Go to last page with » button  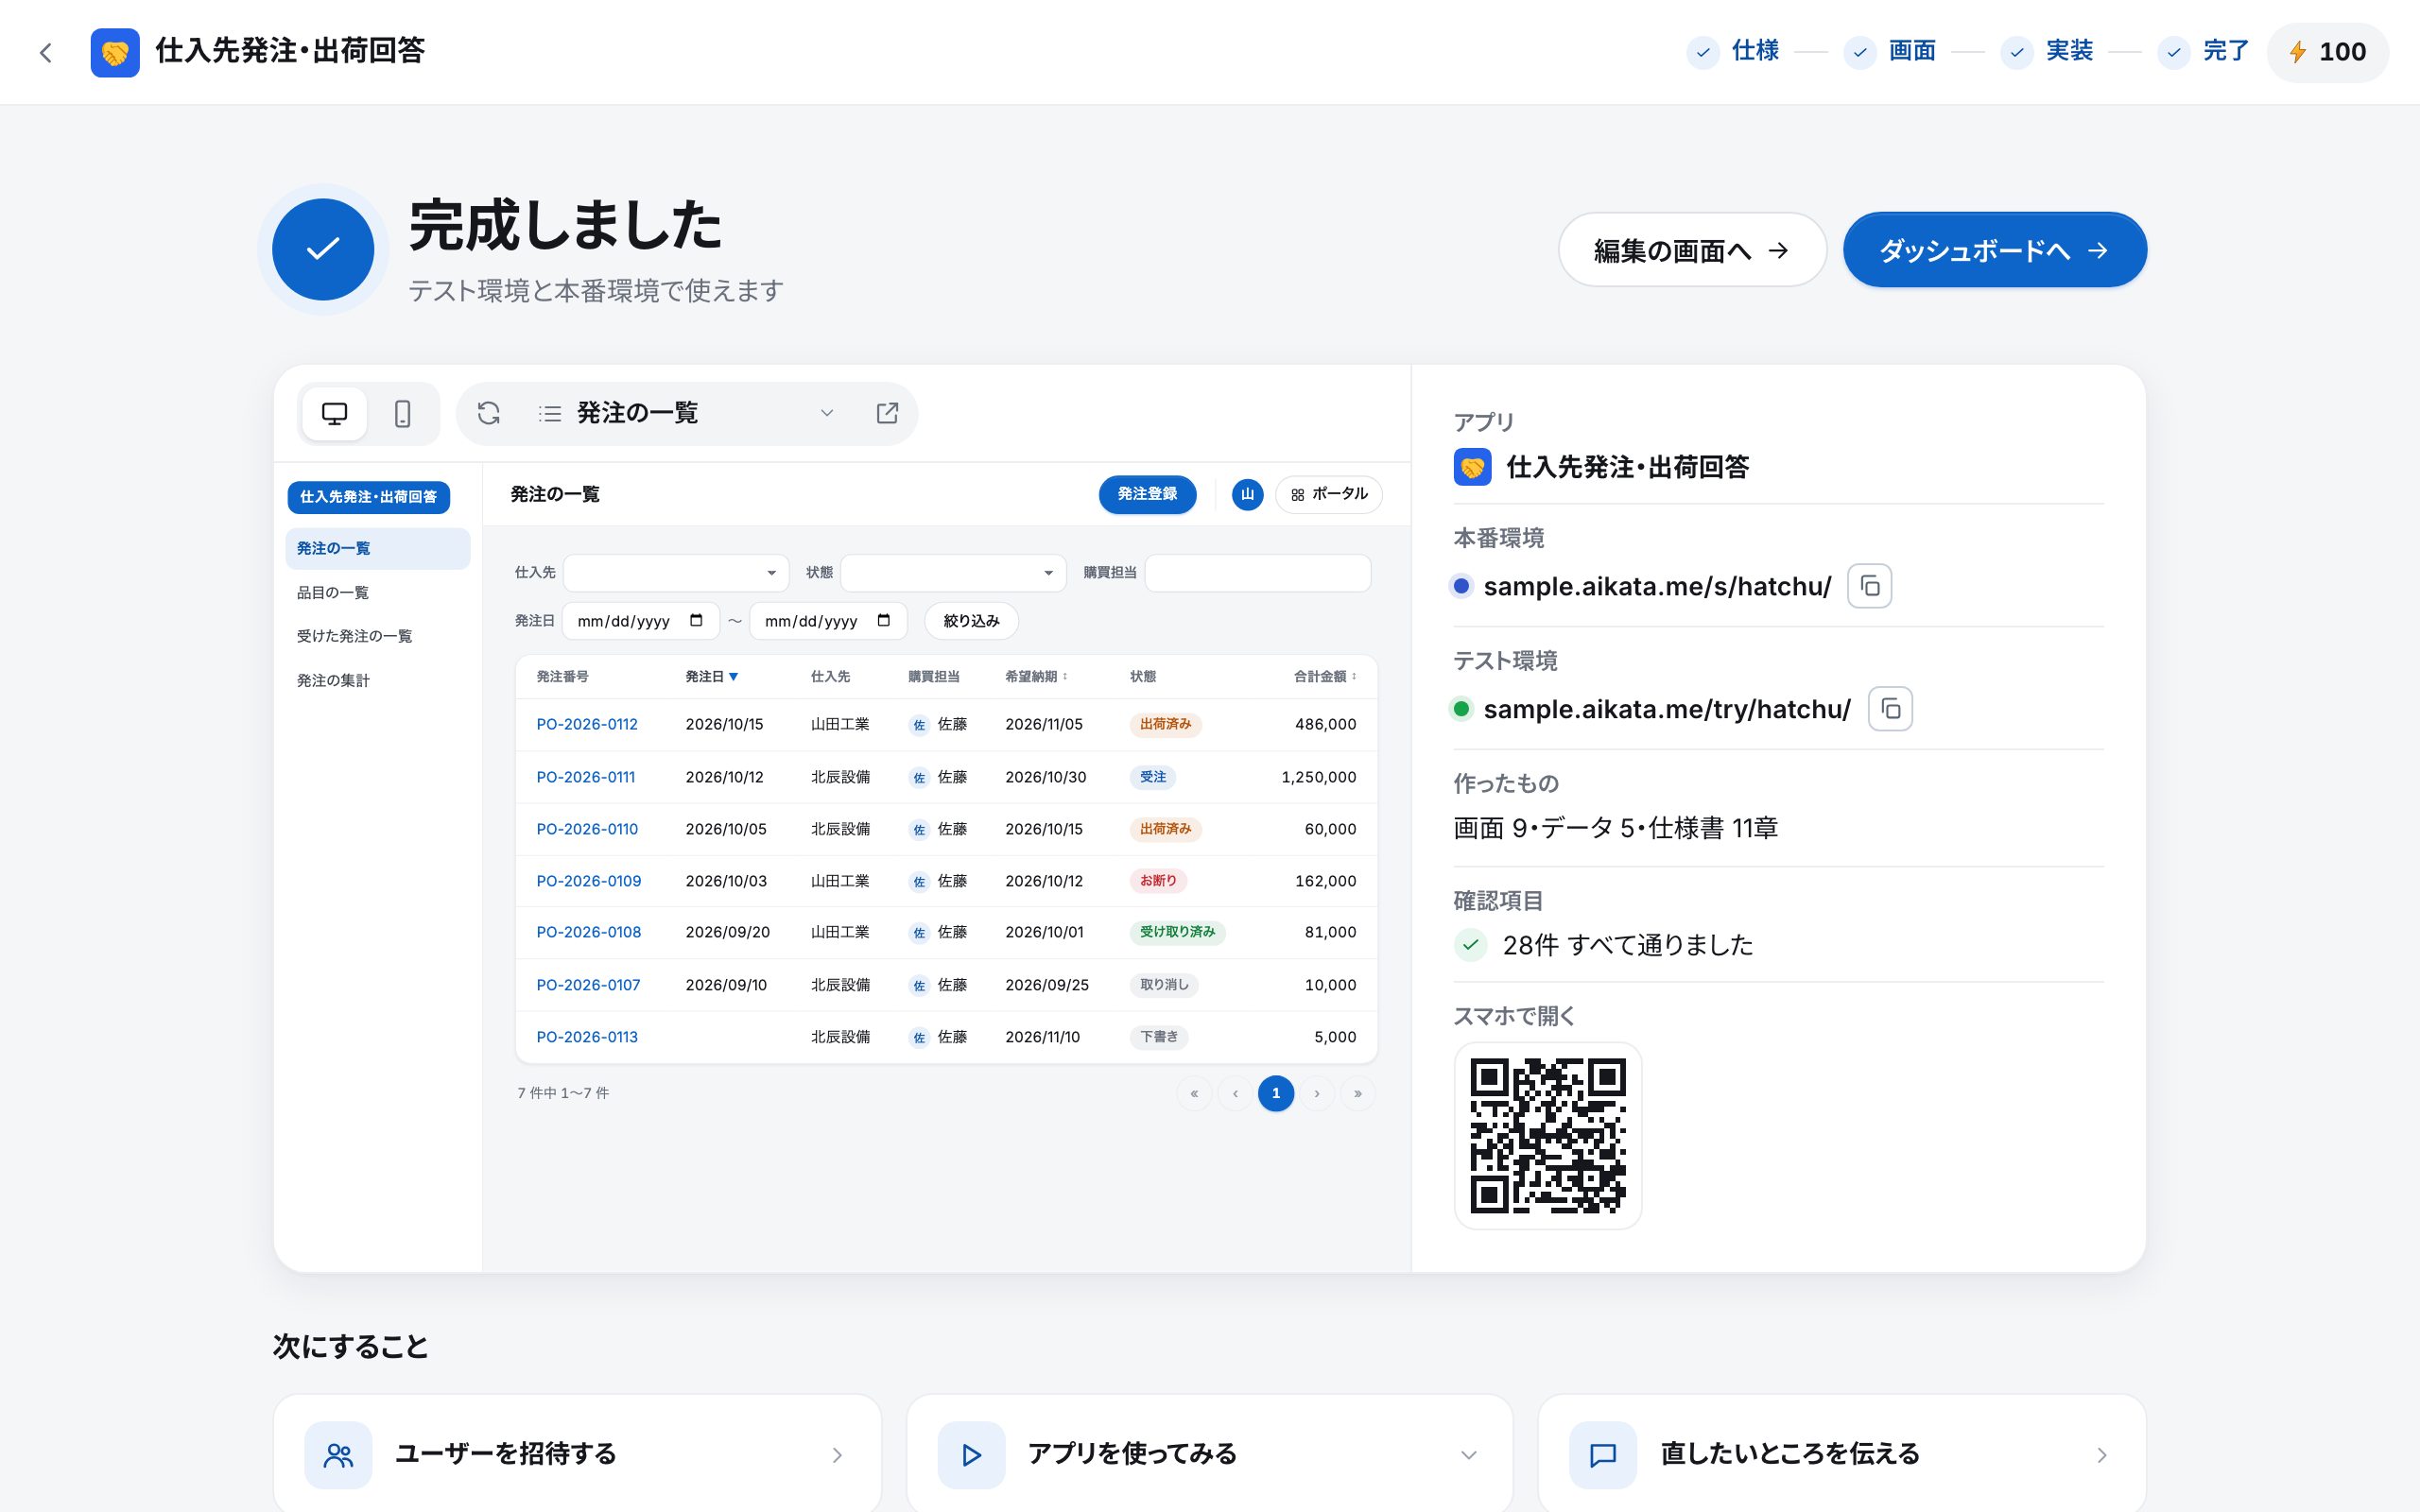1358,1093
